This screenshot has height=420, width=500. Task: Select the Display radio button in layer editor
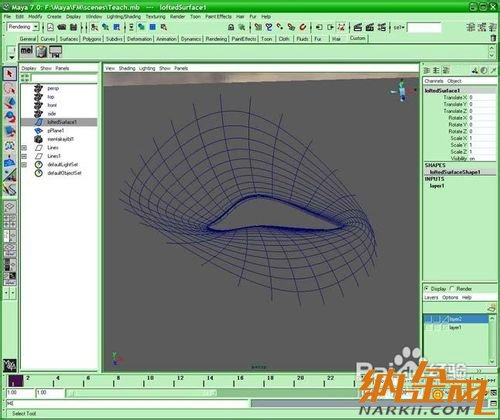(427, 288)
